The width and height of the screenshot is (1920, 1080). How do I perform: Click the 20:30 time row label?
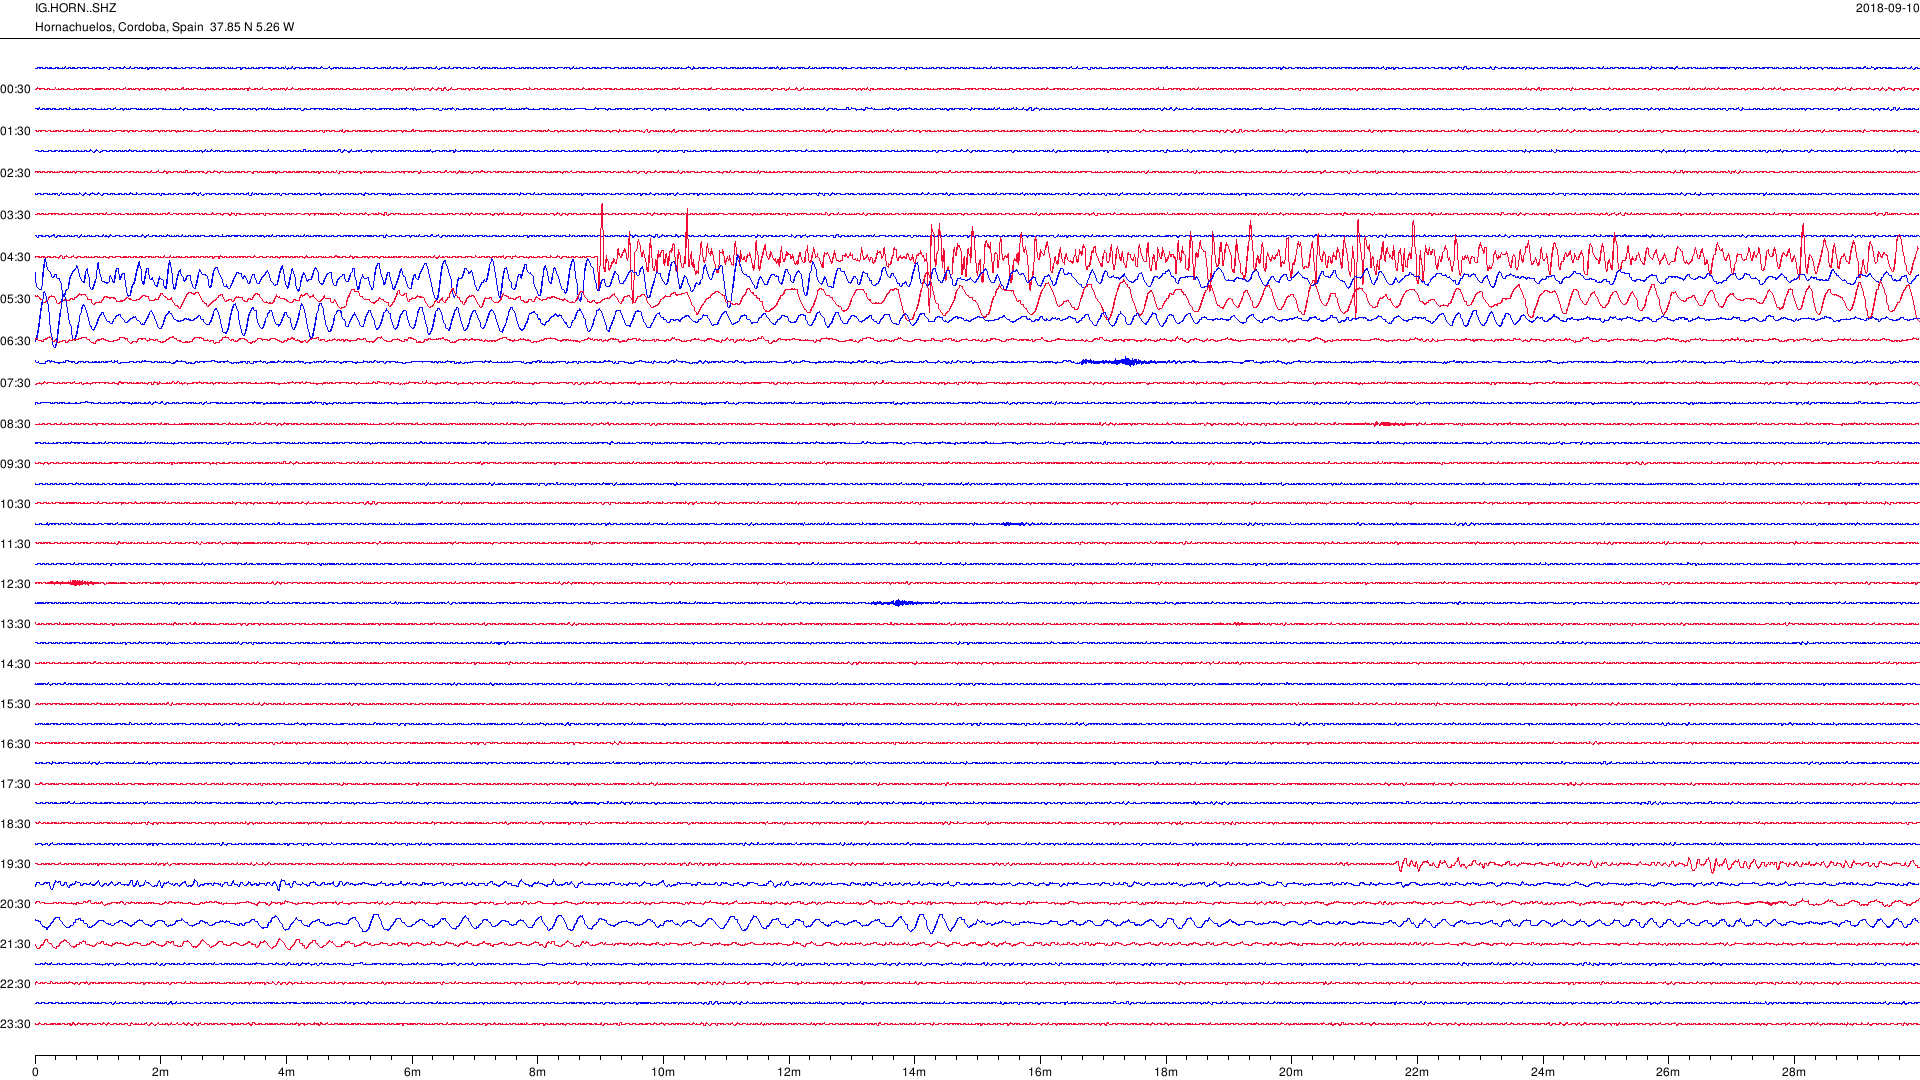coord(15,904)
